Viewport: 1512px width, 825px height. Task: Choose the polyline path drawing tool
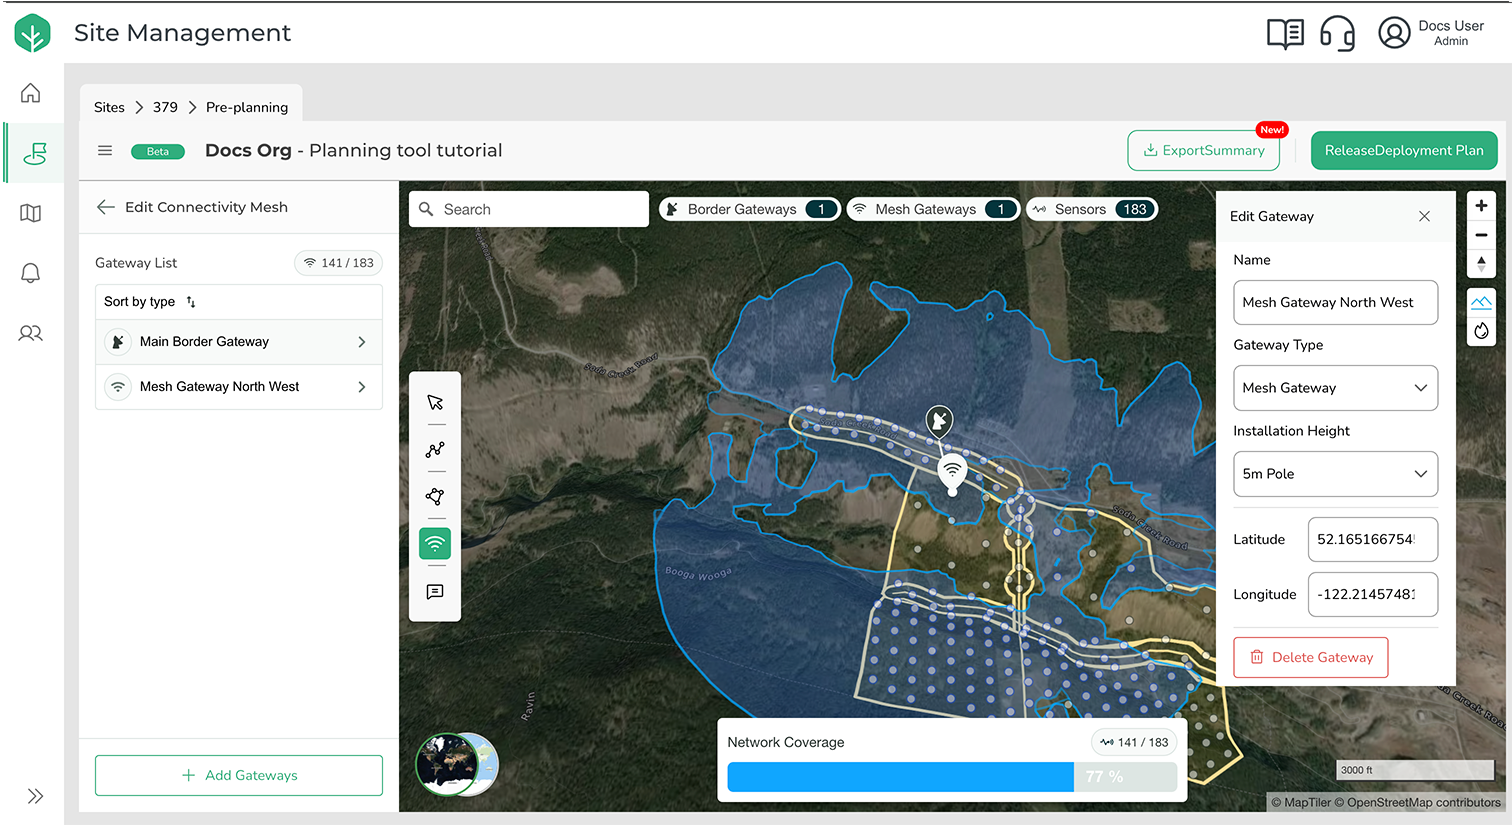(x=435, y=450)
